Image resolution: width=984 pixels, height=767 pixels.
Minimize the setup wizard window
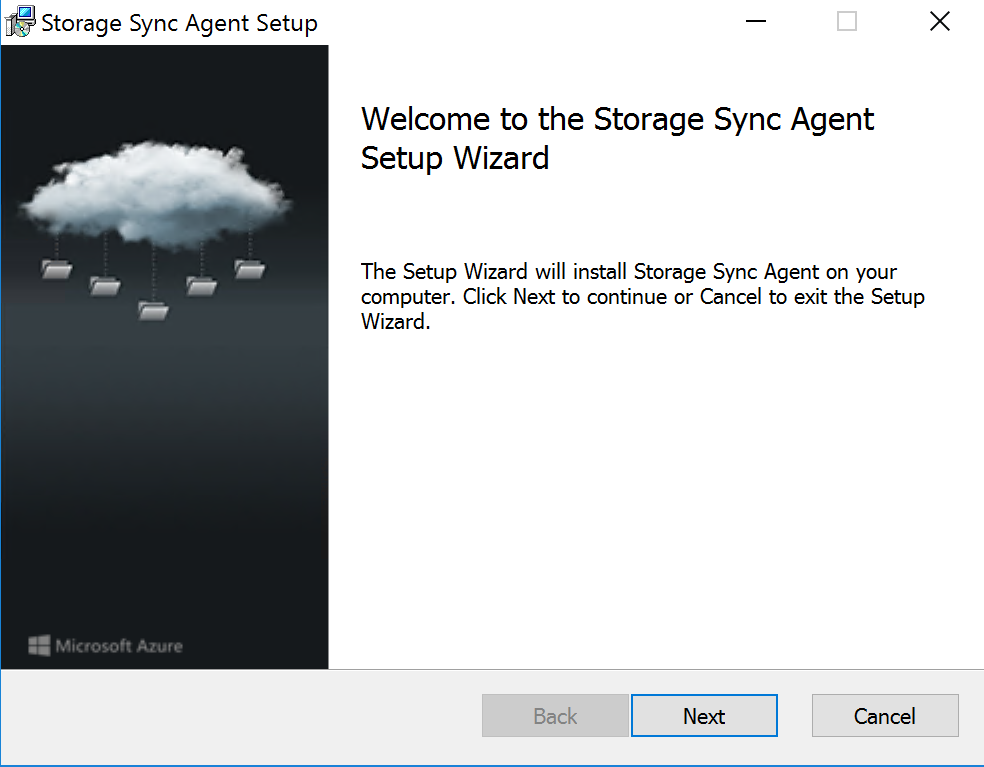756,22
